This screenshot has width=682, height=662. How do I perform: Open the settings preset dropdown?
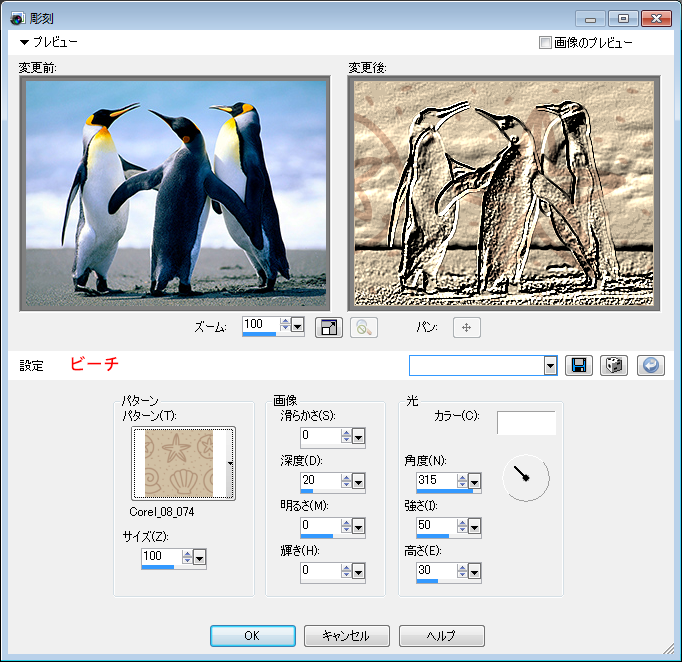[550, 365]
